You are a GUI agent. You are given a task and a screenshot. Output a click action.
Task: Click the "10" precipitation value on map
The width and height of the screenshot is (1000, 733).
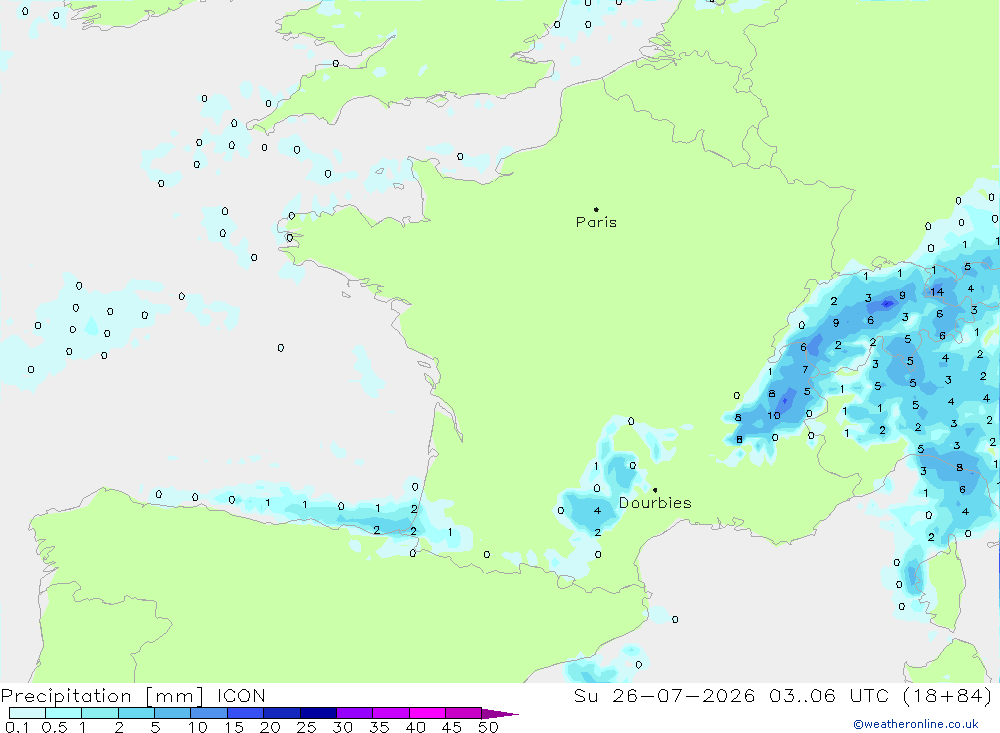(x=774, y=415)
